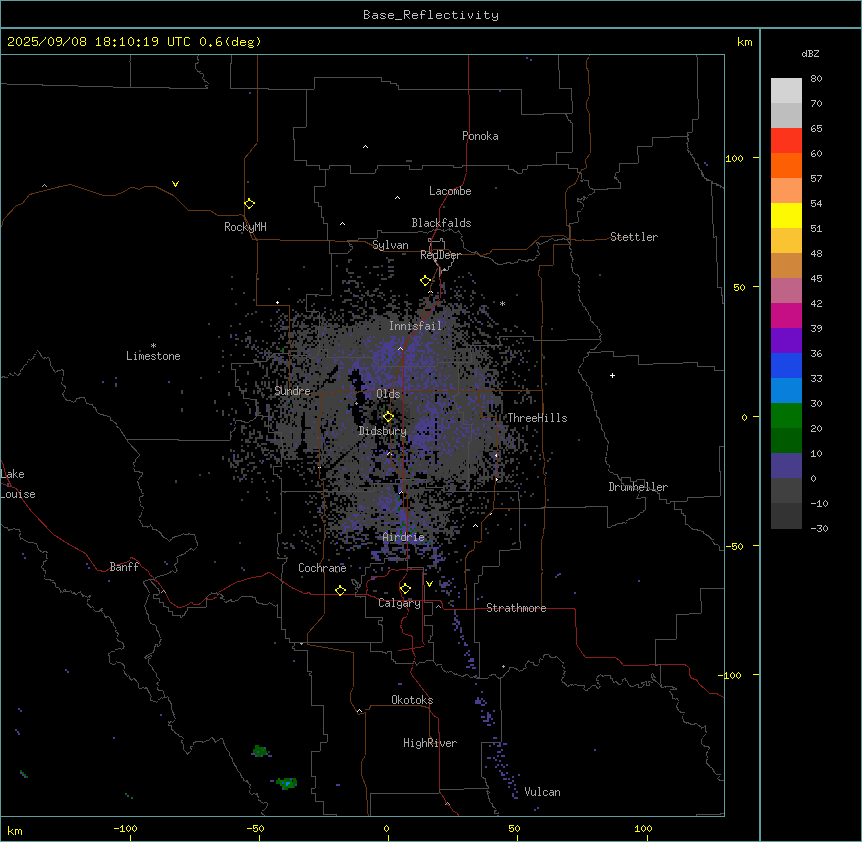The image size is (862, 842).
Task: Click the yellow marker below Cochrane
Action: (340, 590)
